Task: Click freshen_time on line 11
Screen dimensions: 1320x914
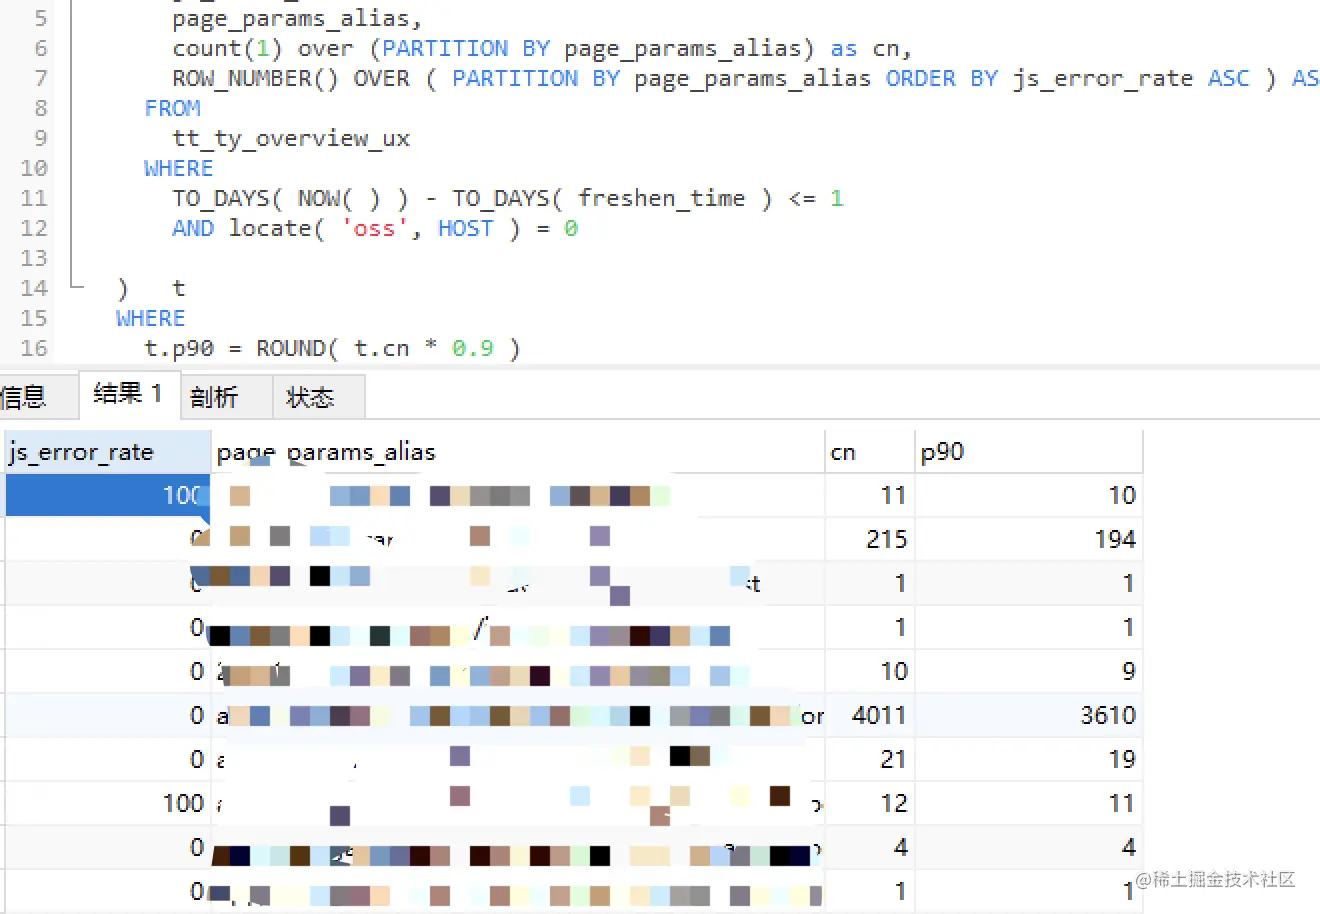Action: tap(662, 198)
